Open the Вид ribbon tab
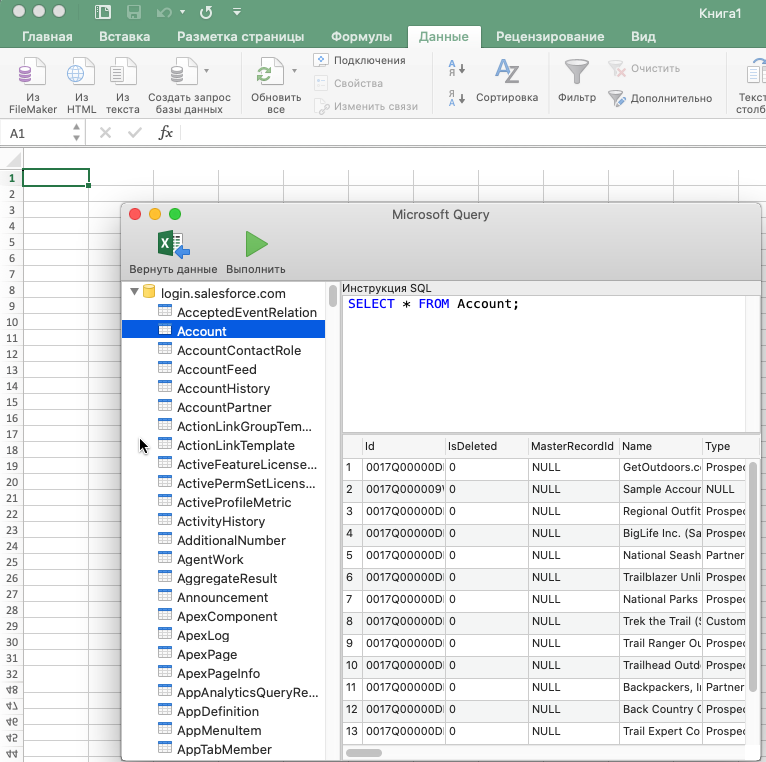The width and height of the screenshot is (766, 762). pyautogui.click(x=643, y=37)
